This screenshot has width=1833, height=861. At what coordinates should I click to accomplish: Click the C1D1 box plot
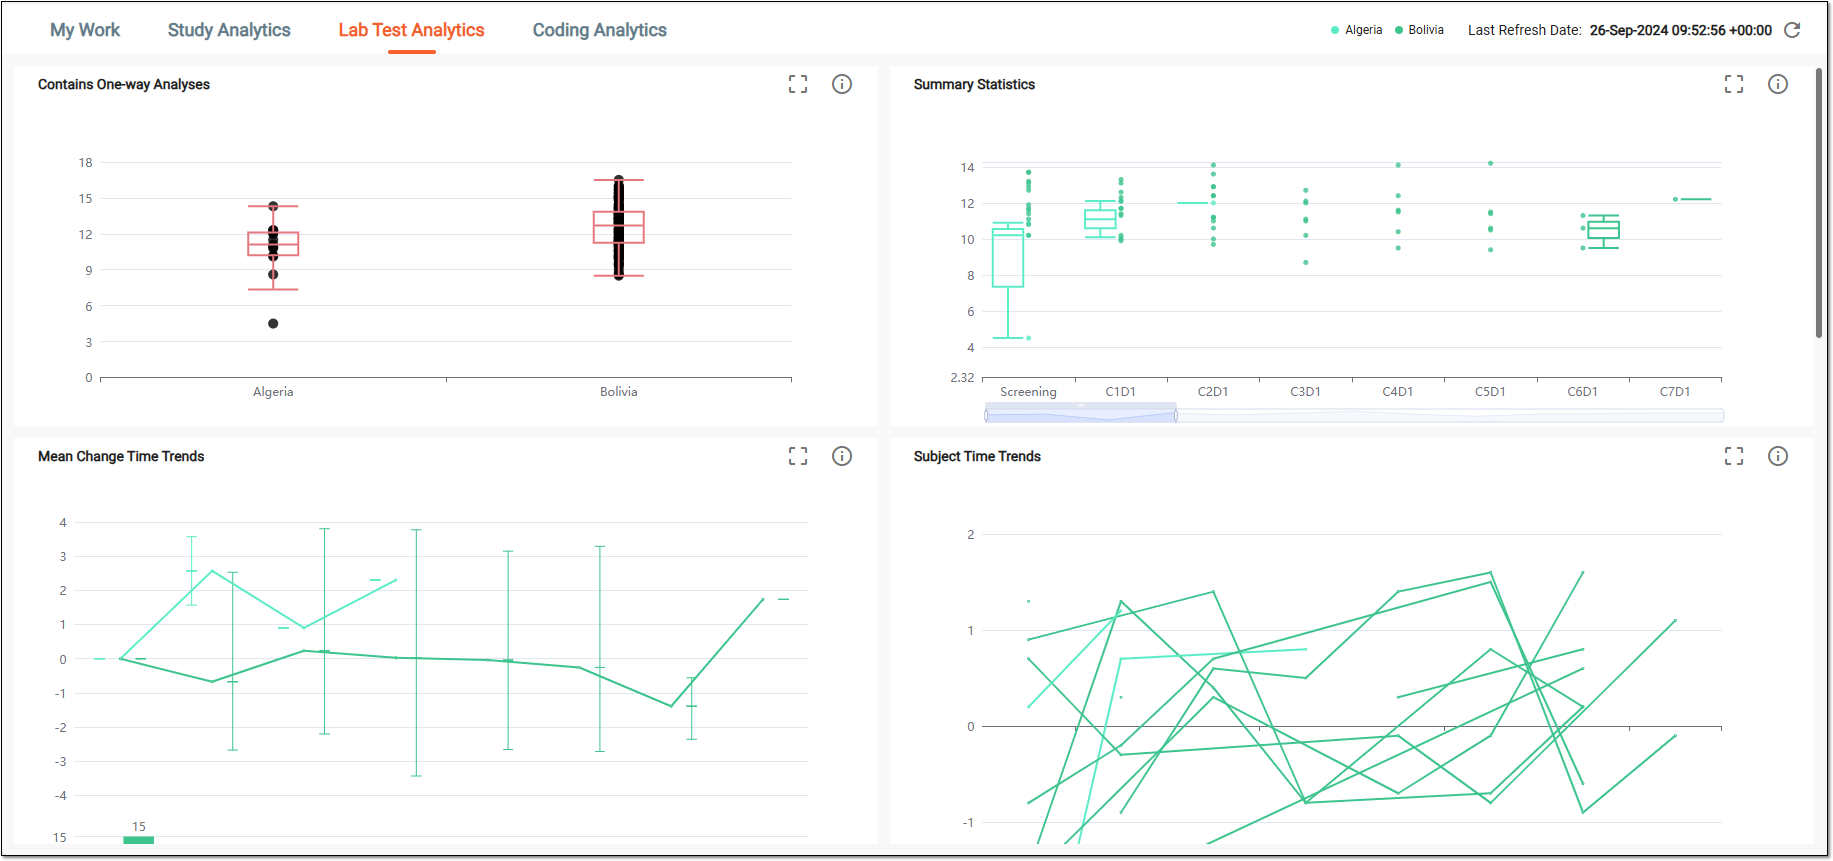1100,219
